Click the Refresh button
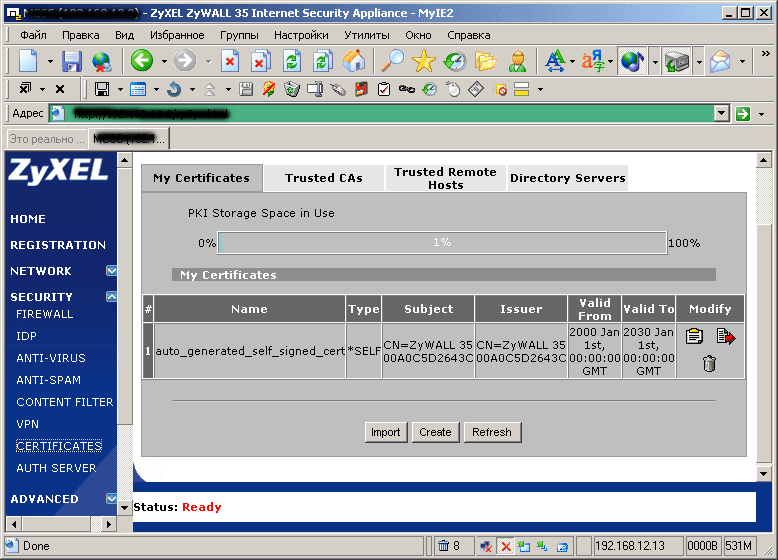This screenshot has width=778, height=560. [x=492, y=432]
